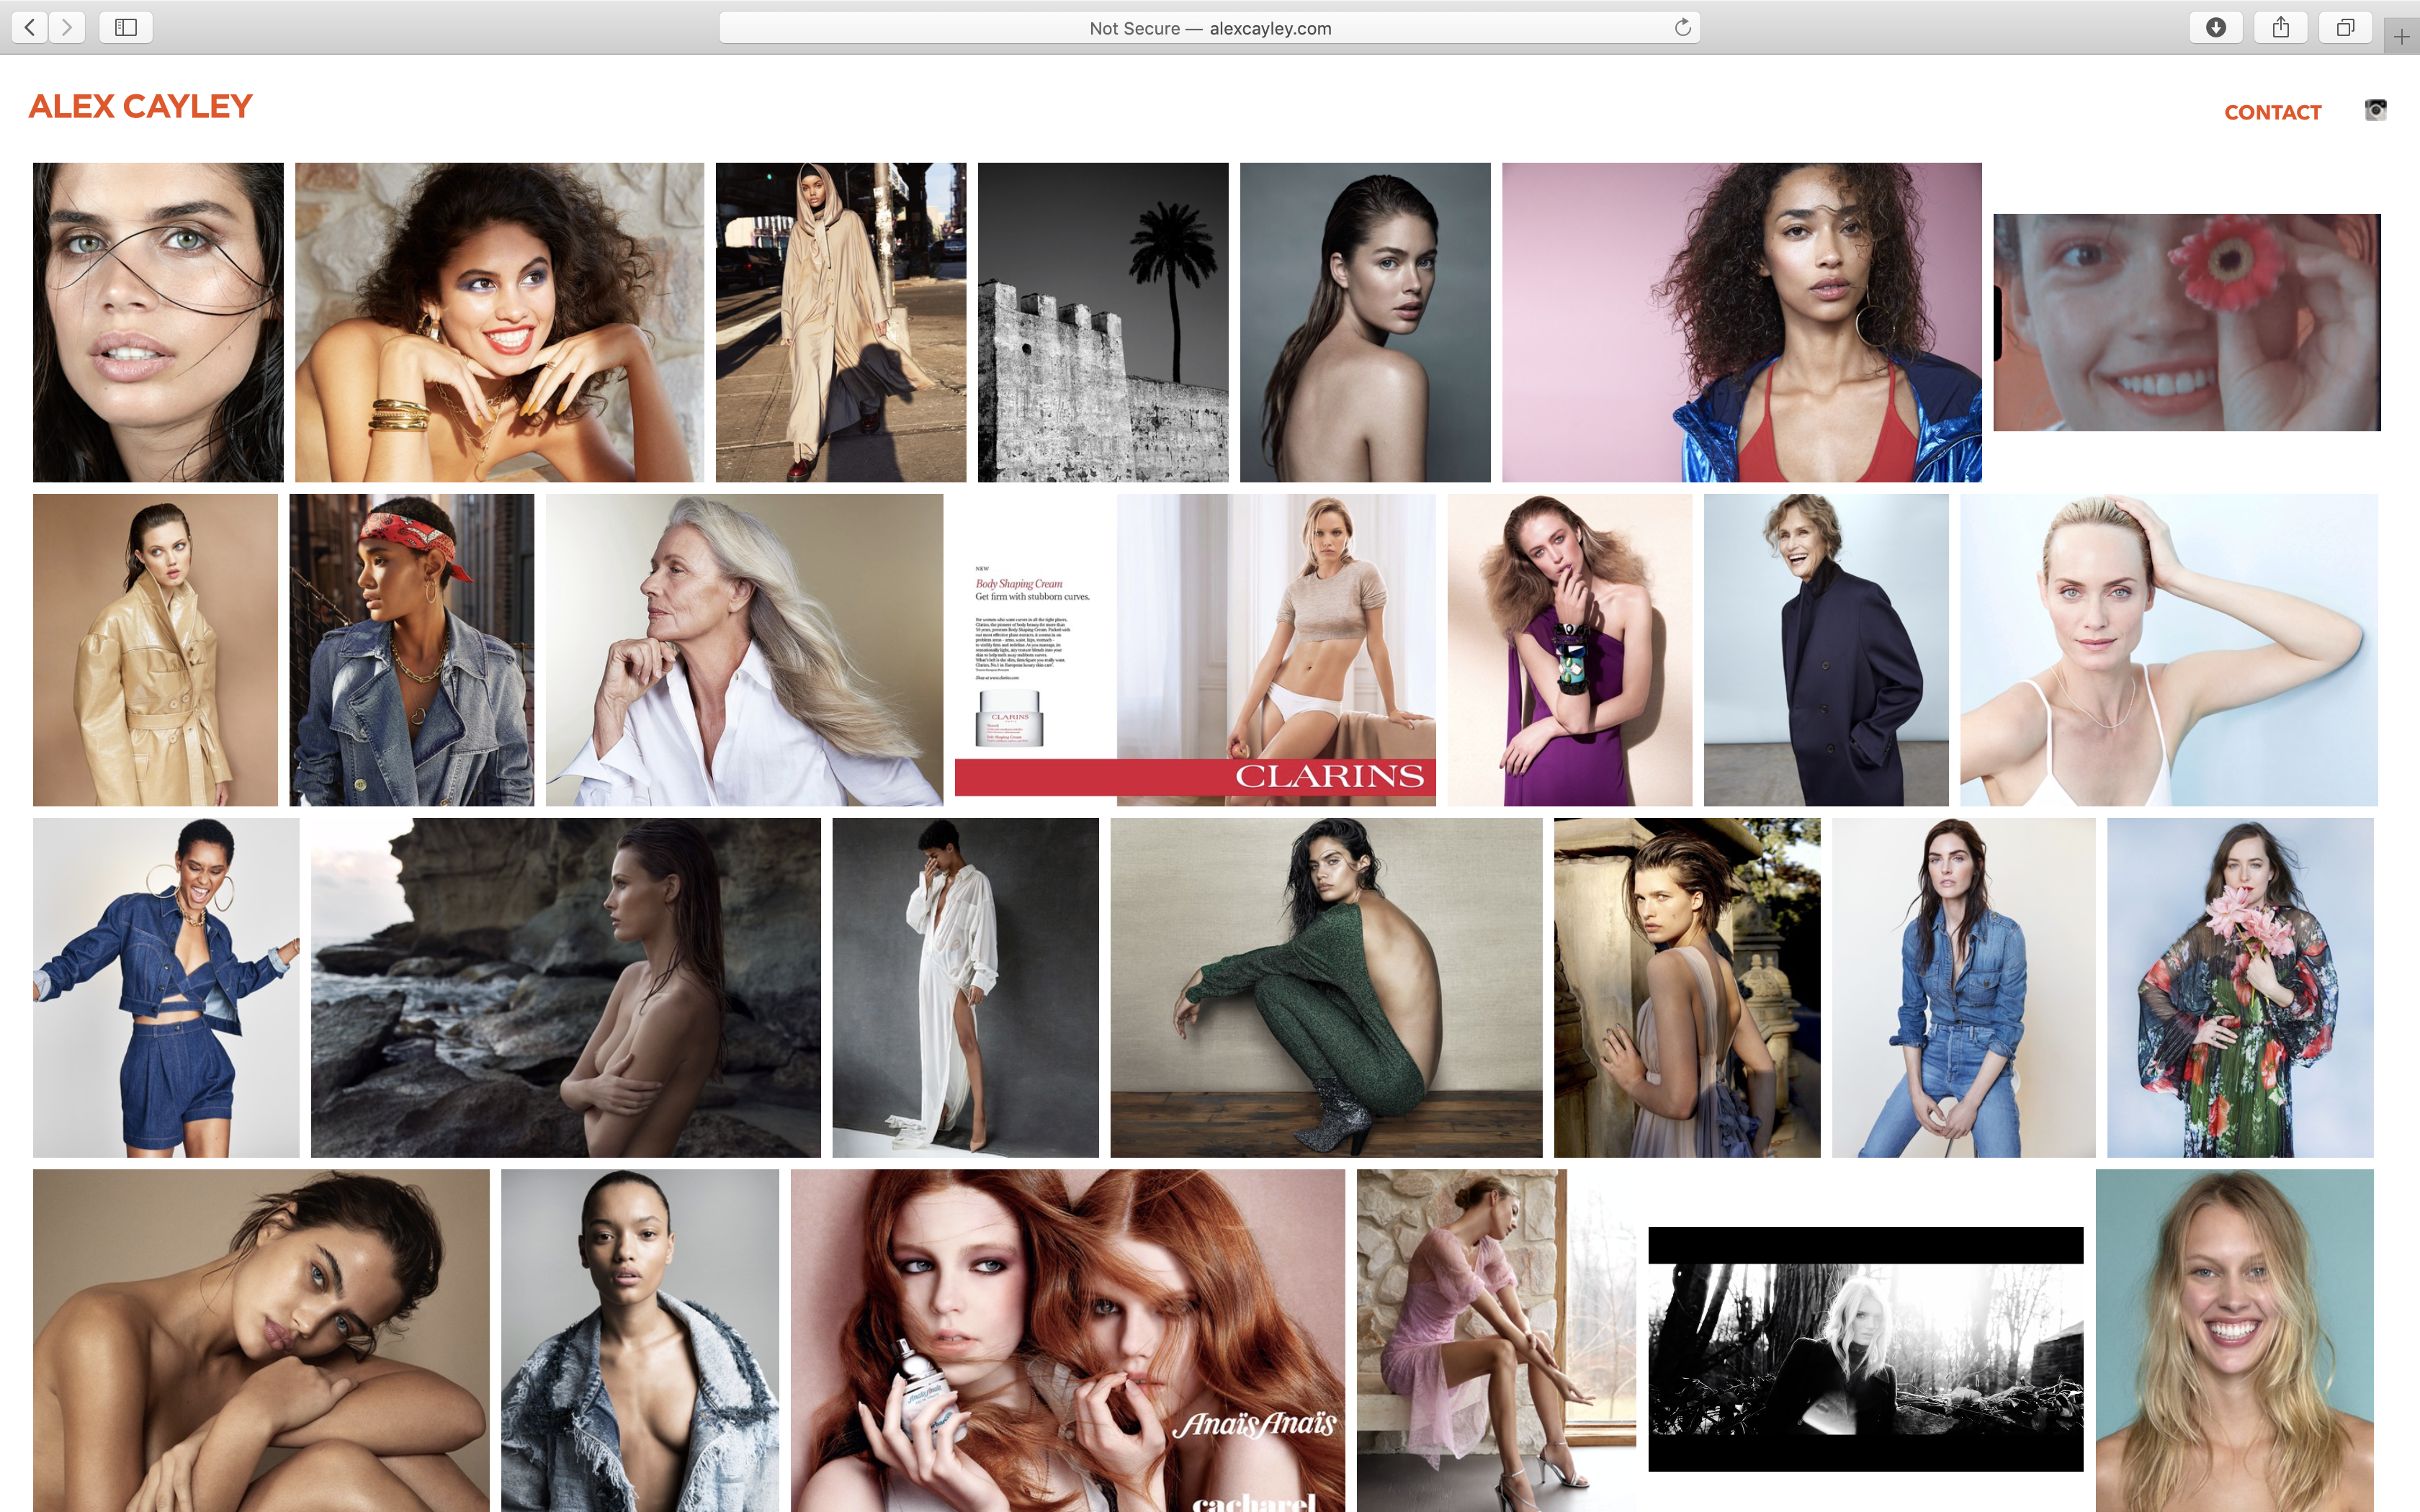Screen dimensions: 2420x1512
Task: Open a new tab with the plus icon
Action: pos(2400,35)
